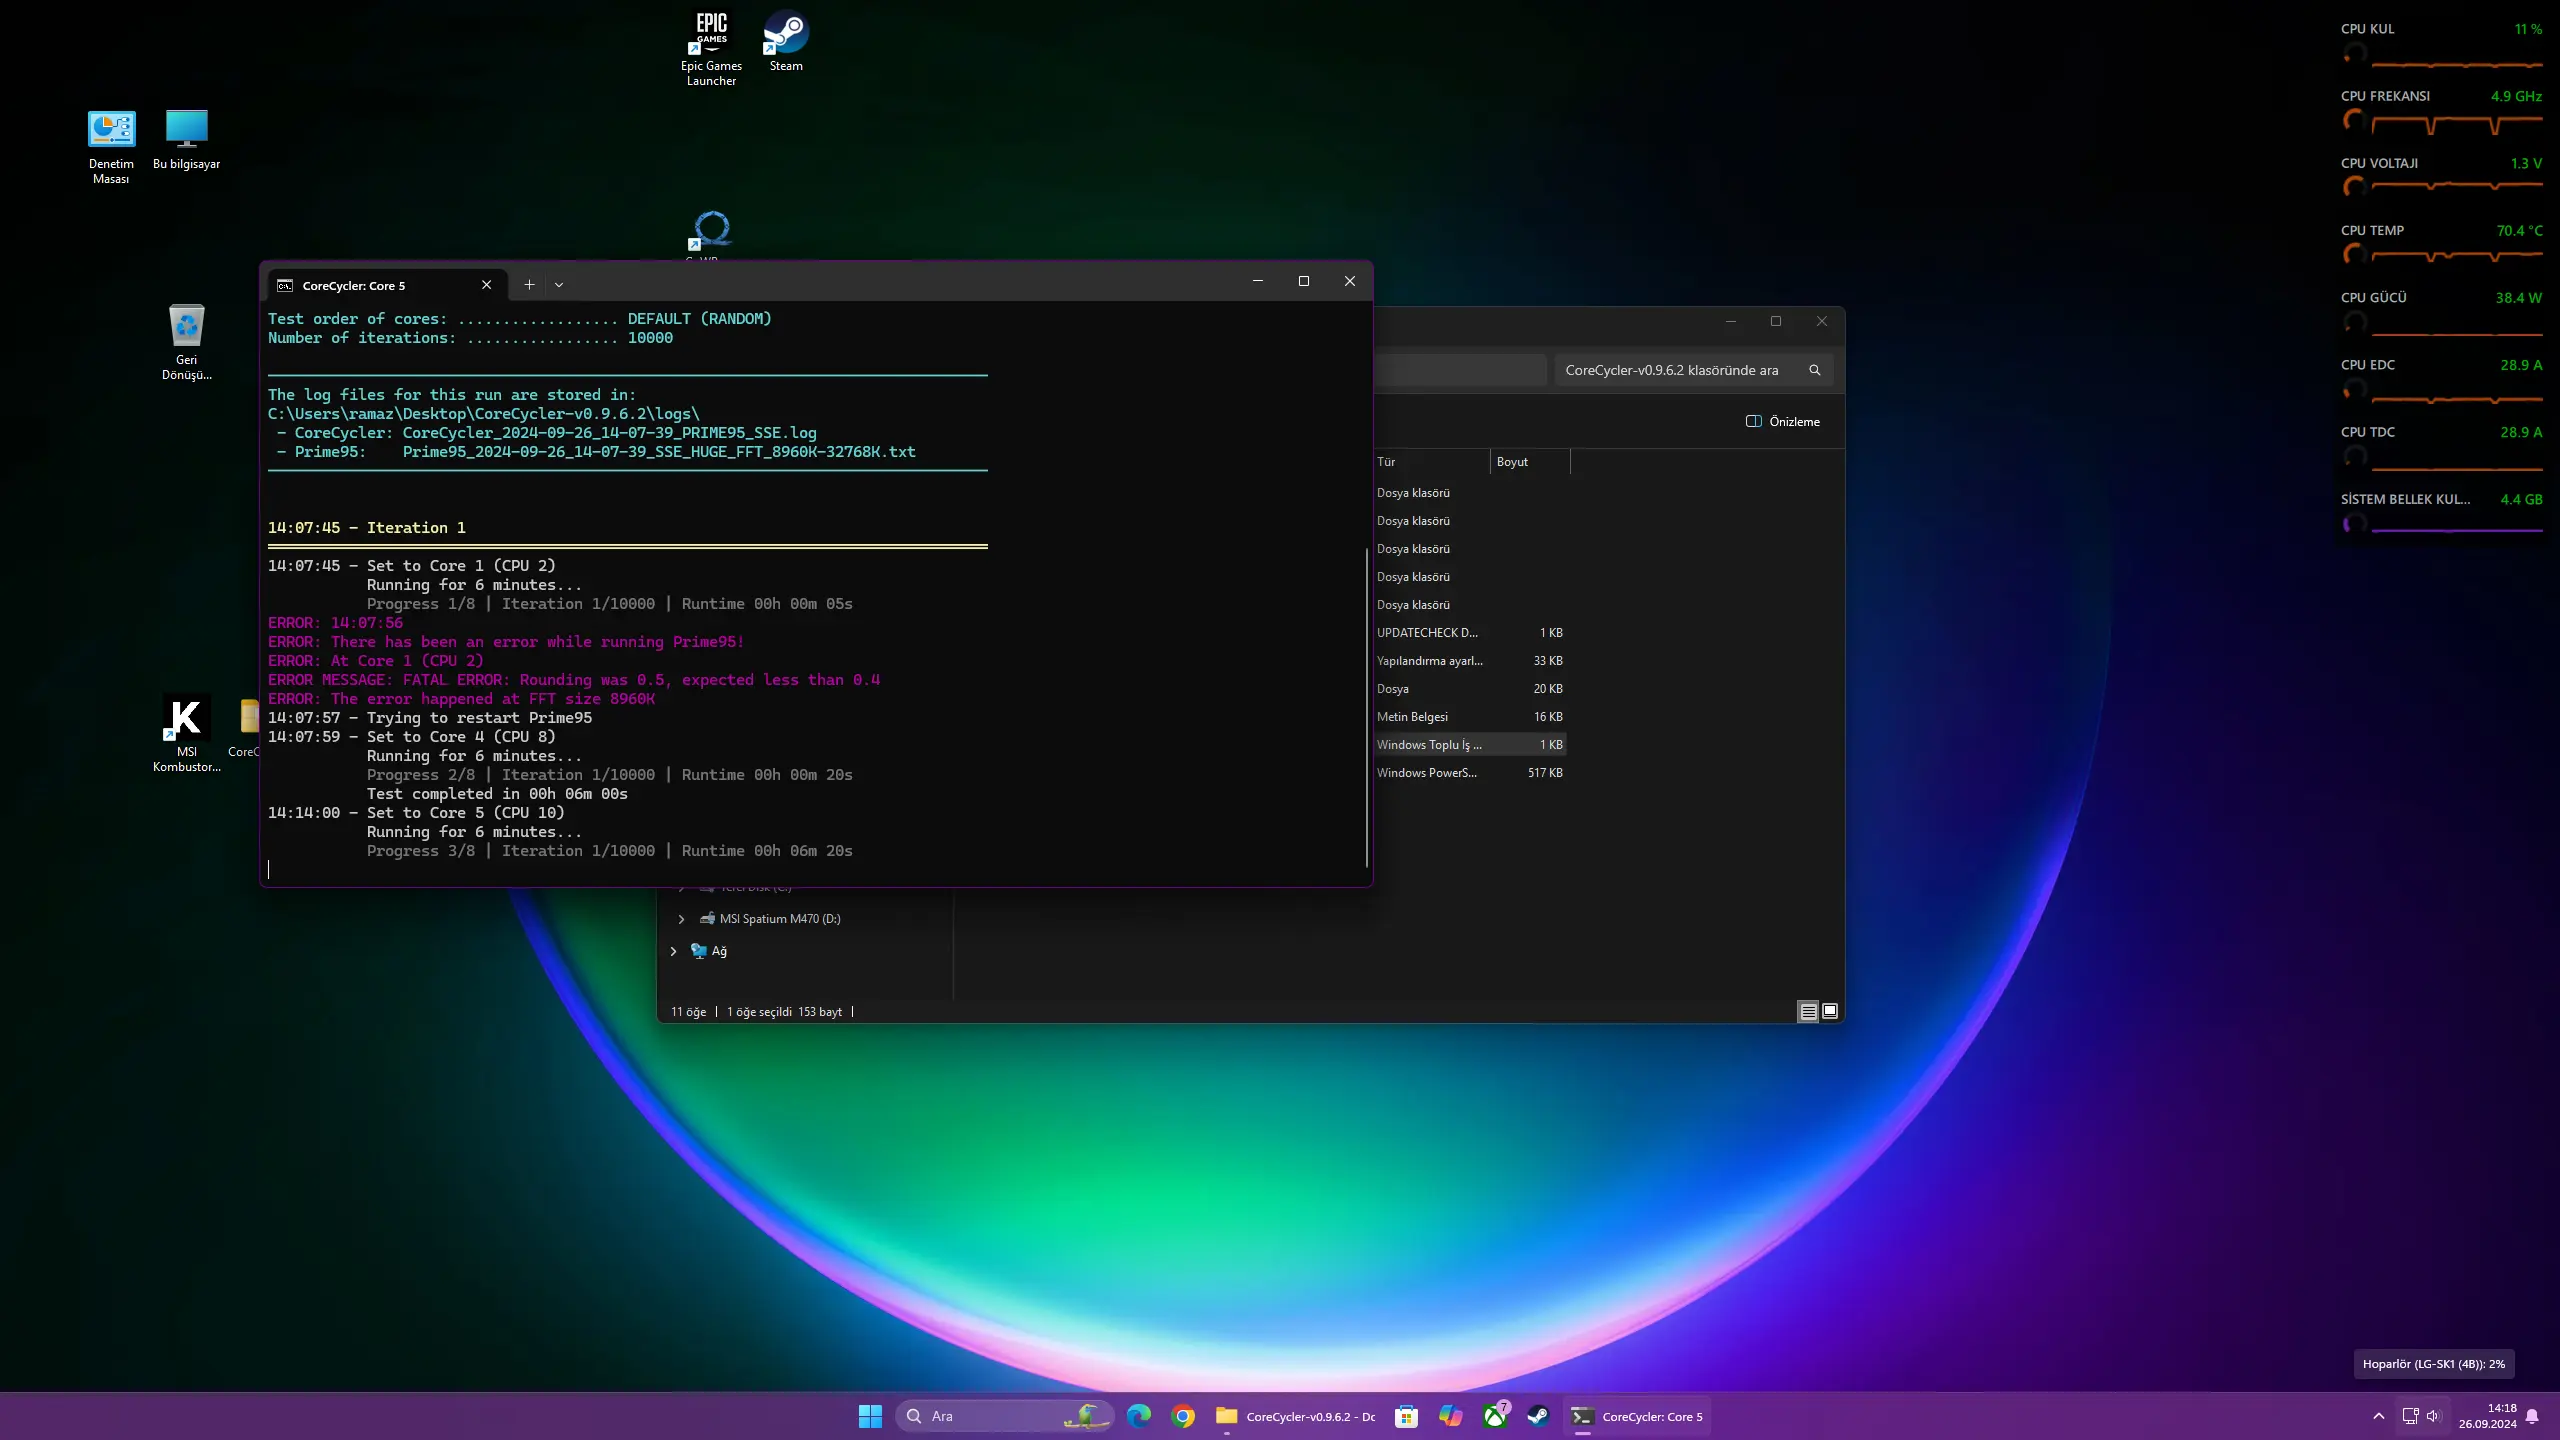The width and height of the screenshot is (2560, 1440).
Task: Add a new terminal tab
Action: pos(529,285)
